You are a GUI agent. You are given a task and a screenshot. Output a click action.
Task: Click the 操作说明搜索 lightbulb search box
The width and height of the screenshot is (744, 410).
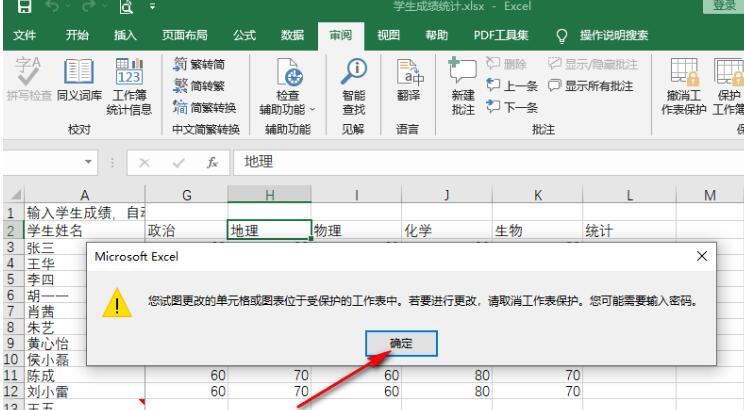pyautogui.click(x=603, y=36)
